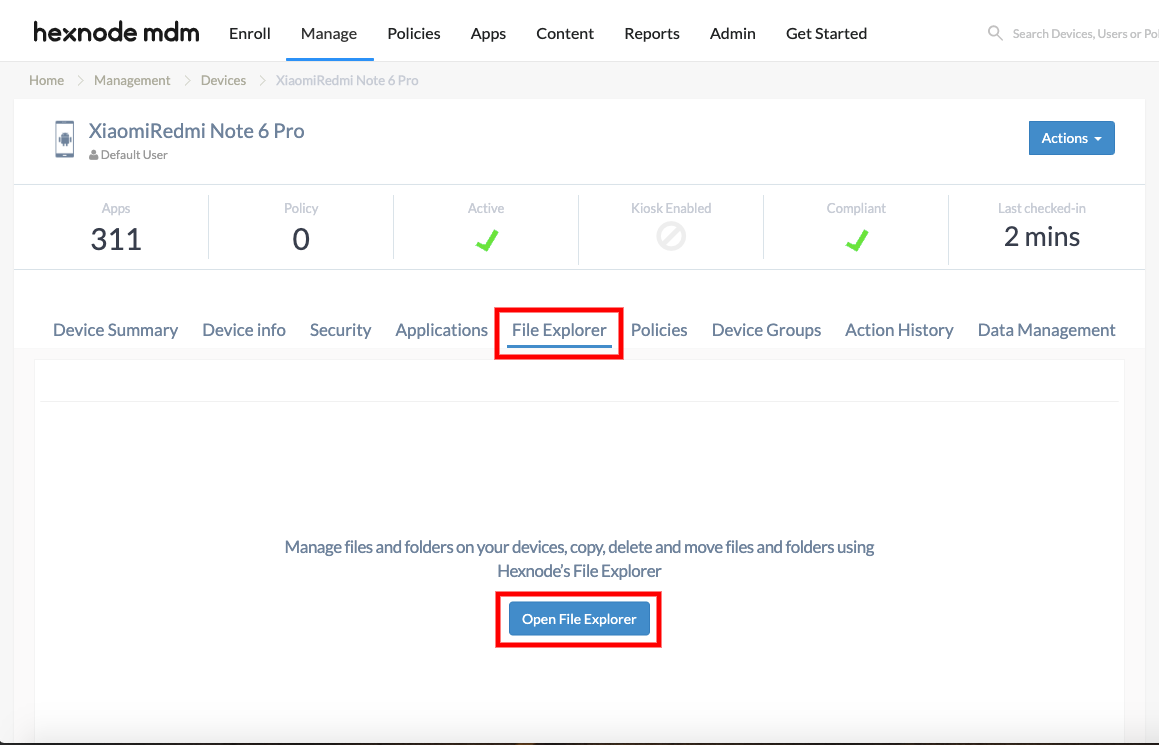Click the Last checked-in 2 mins value
This screenshot has height=745, width=1159.
point(1041,237)
